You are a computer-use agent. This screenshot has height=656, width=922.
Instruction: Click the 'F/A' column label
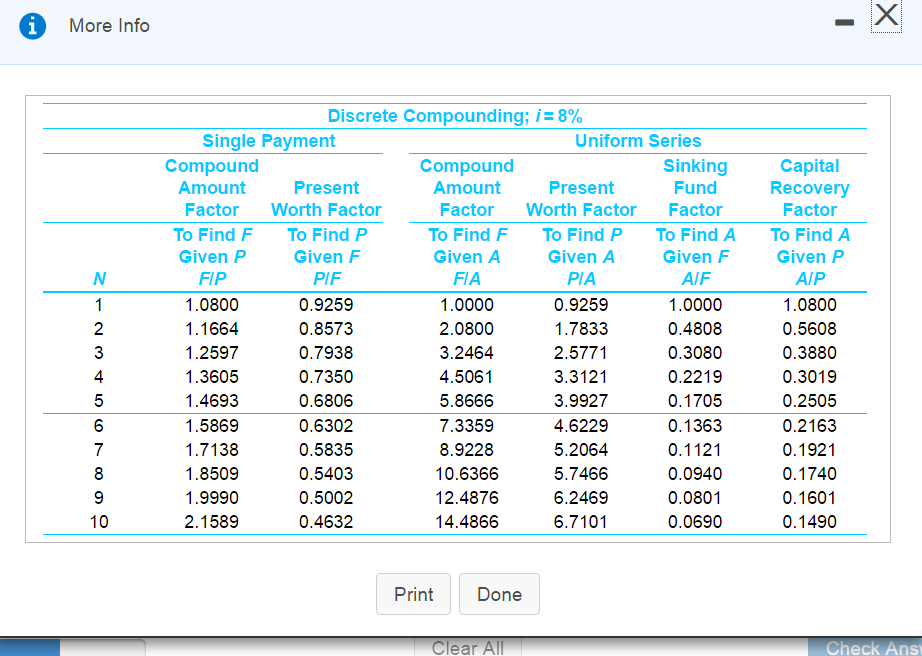click(x=467, y=279)
